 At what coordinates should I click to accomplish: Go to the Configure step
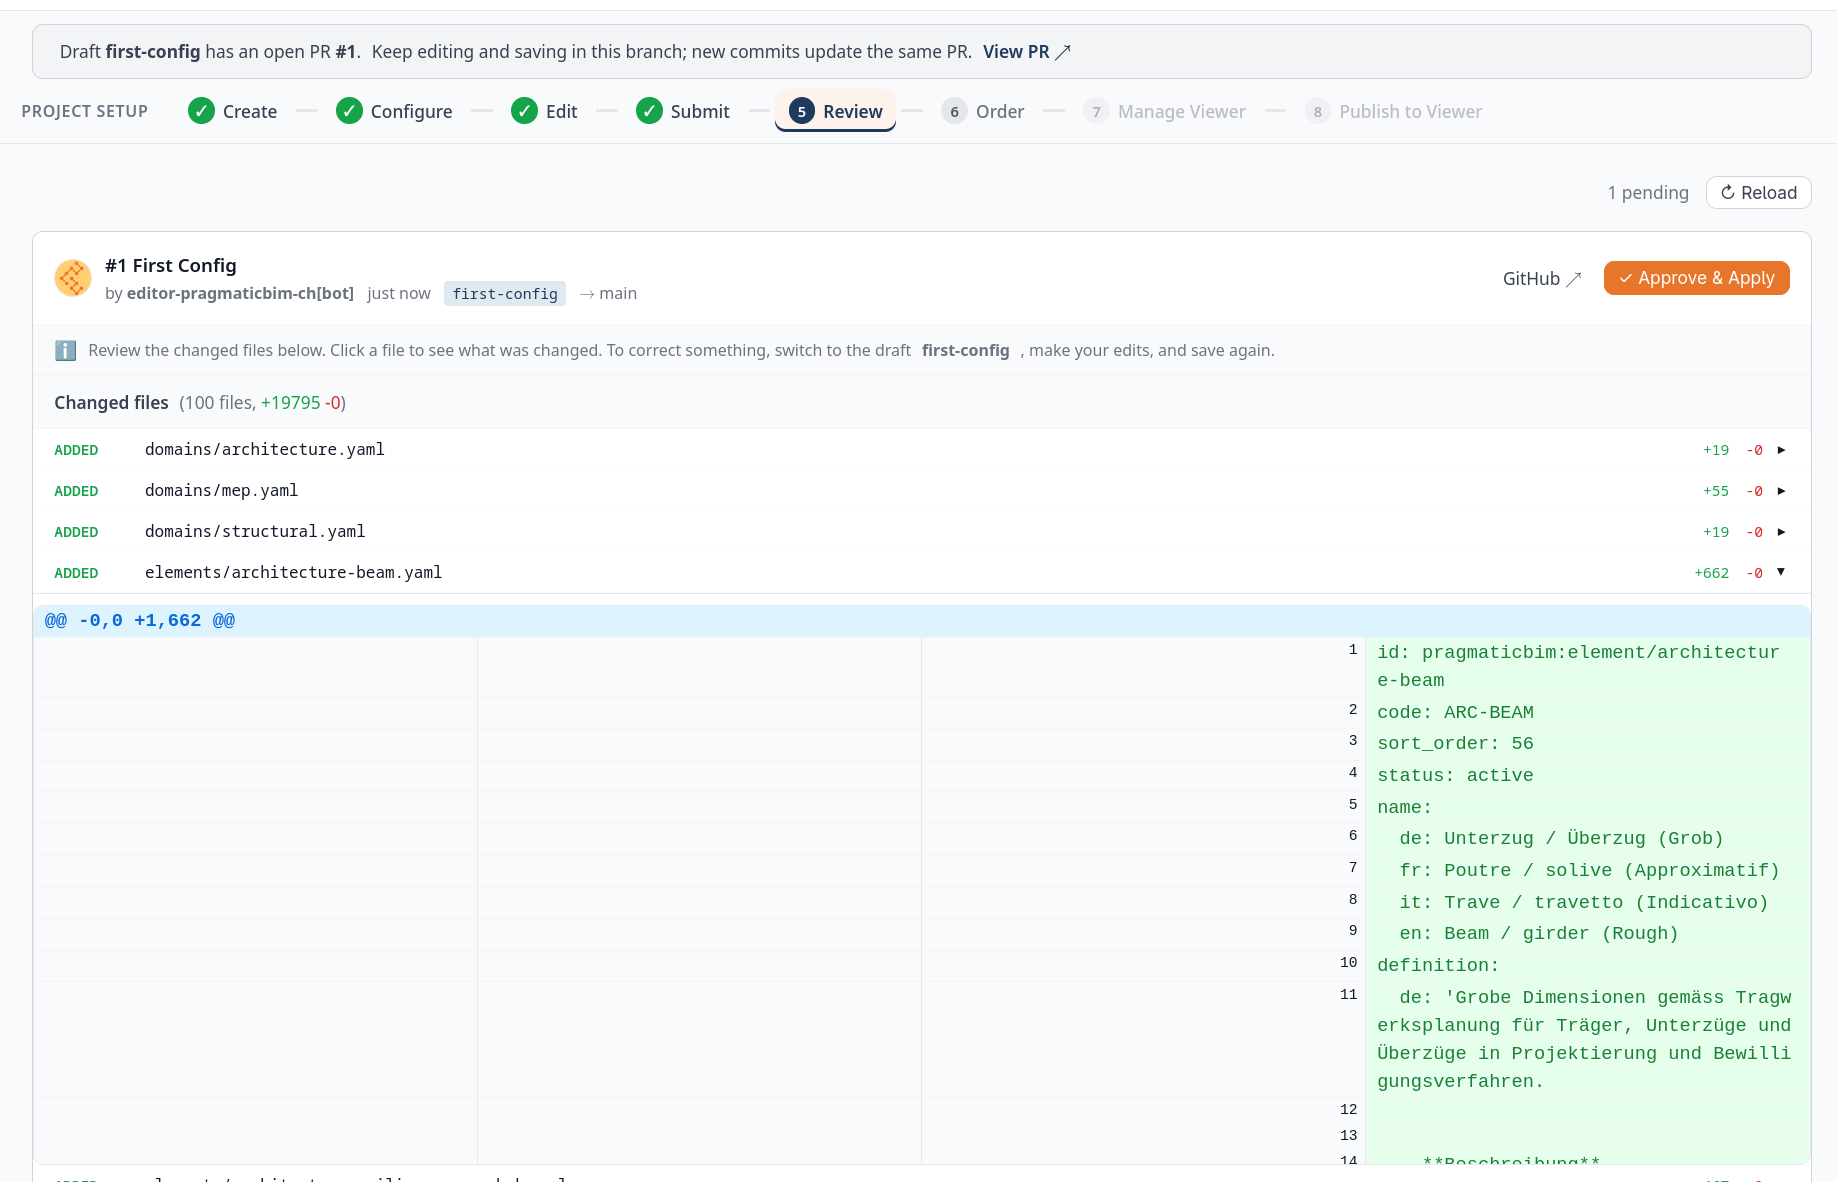click(394, 111)
